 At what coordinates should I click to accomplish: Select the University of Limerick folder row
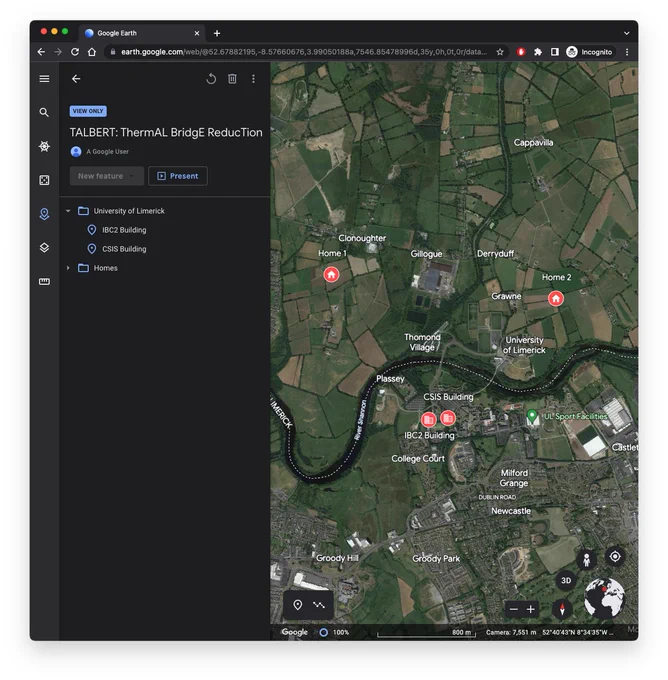[x=165, y=211]
